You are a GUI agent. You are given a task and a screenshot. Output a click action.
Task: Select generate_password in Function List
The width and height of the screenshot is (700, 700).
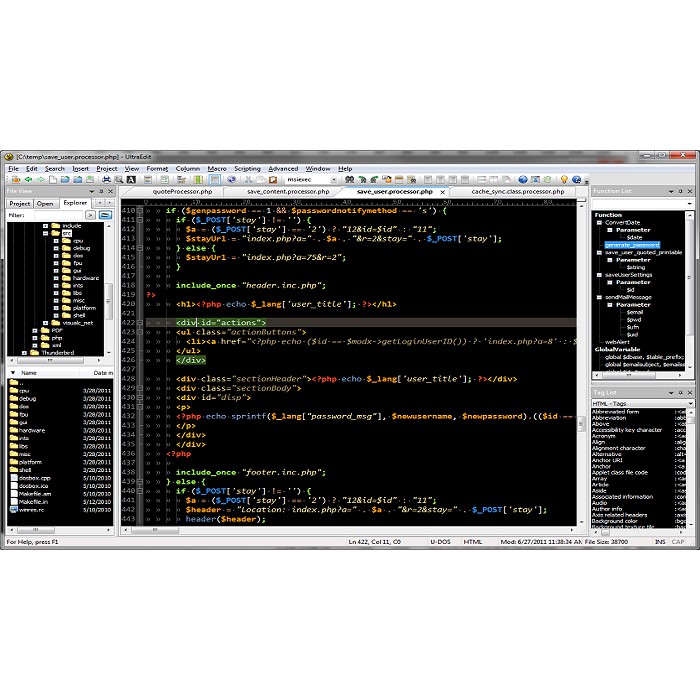click(632, 245)
